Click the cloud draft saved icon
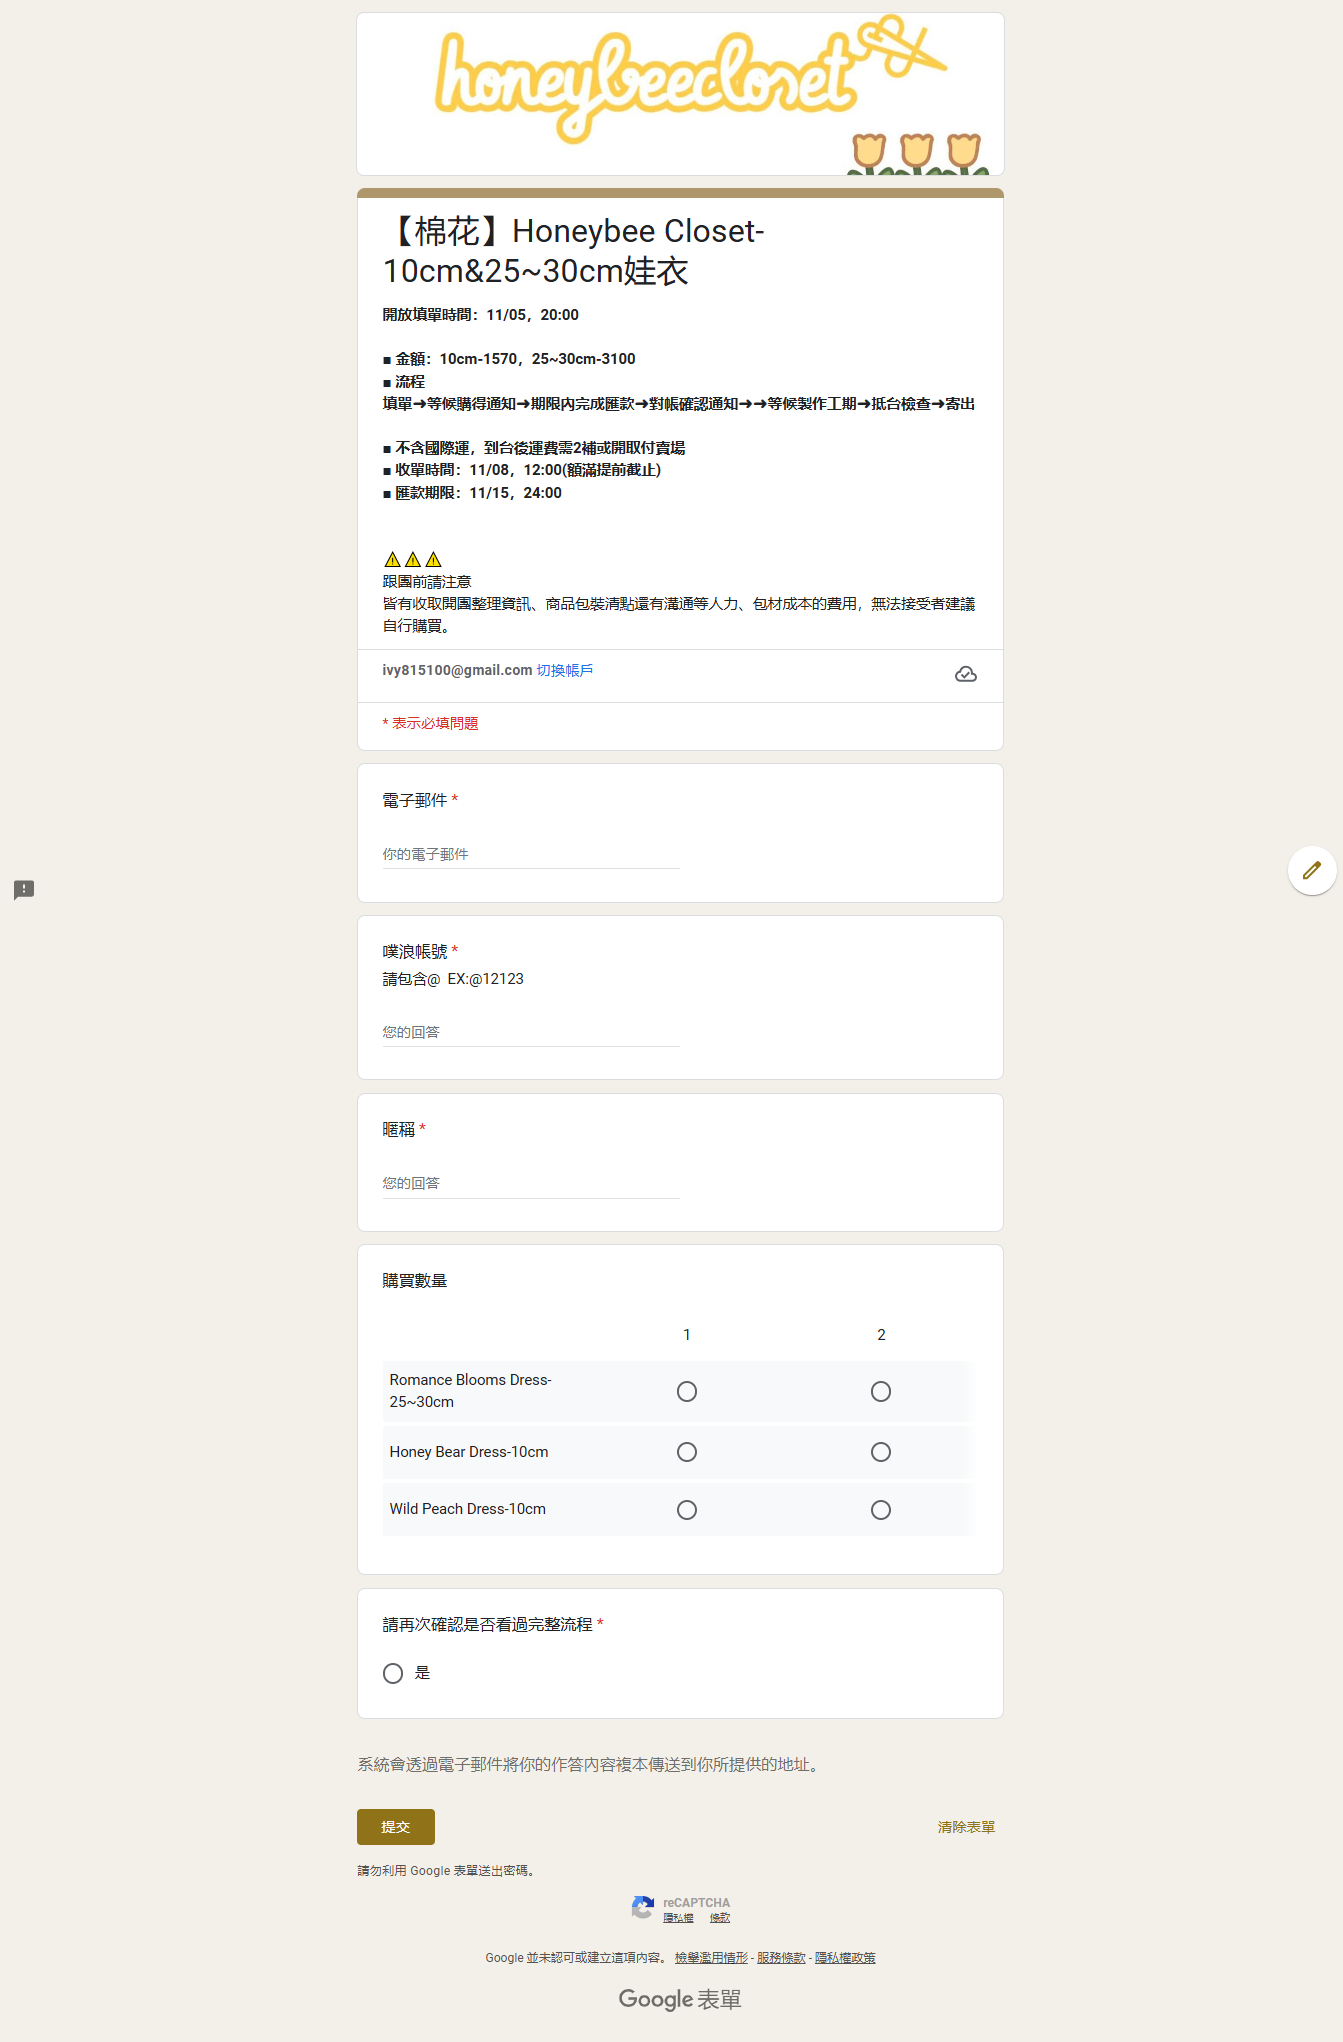Image resolution: width=1343 pixels, height=2042 pixels. 965,674
